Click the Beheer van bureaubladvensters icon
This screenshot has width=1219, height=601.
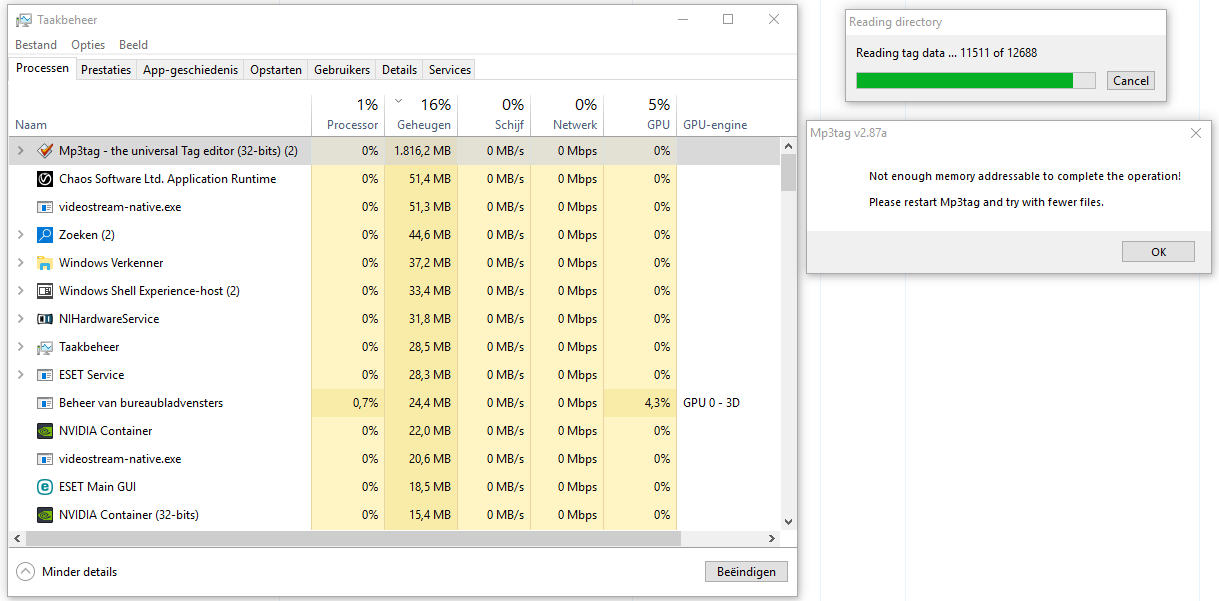tap(45, 403)
